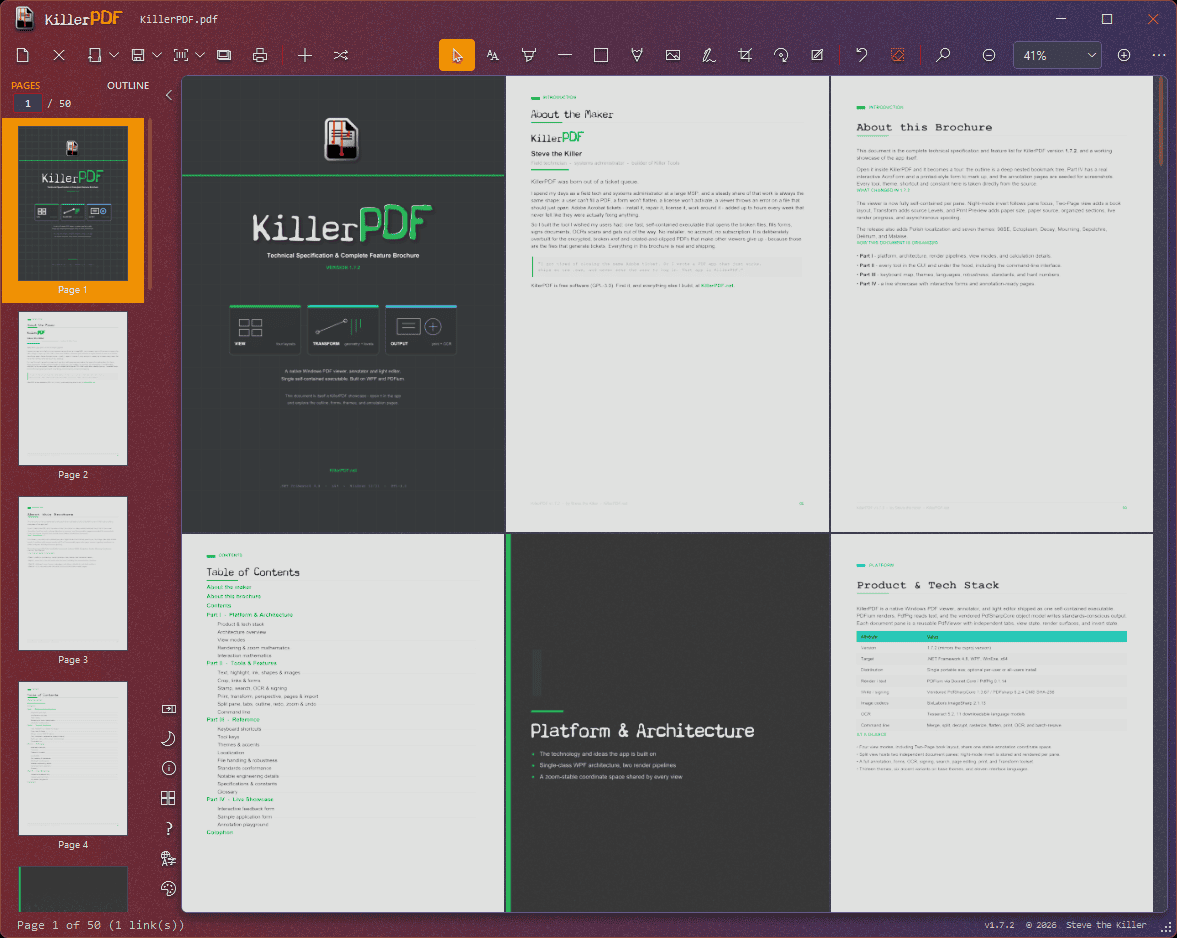The image size is (1177, 938).
Task: Click '© 2026 Steve the Killer' in the status bar
Action: pos(1085,925)
